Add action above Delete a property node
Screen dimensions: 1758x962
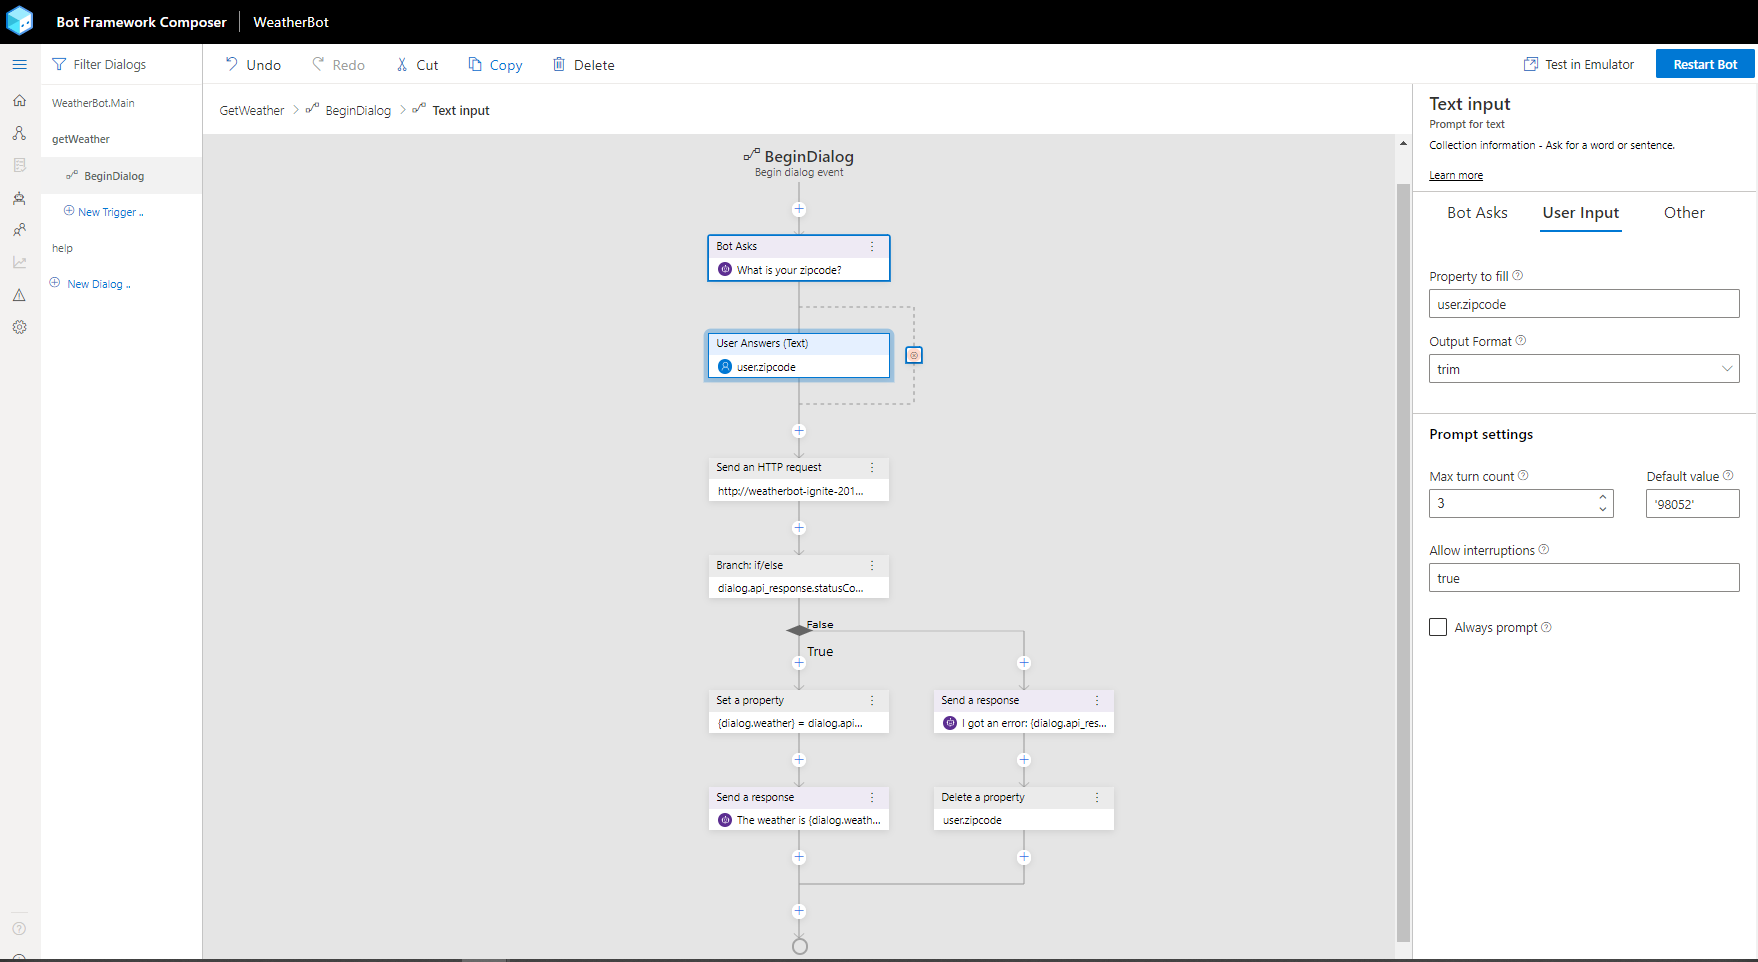(x=1024, y=760)
